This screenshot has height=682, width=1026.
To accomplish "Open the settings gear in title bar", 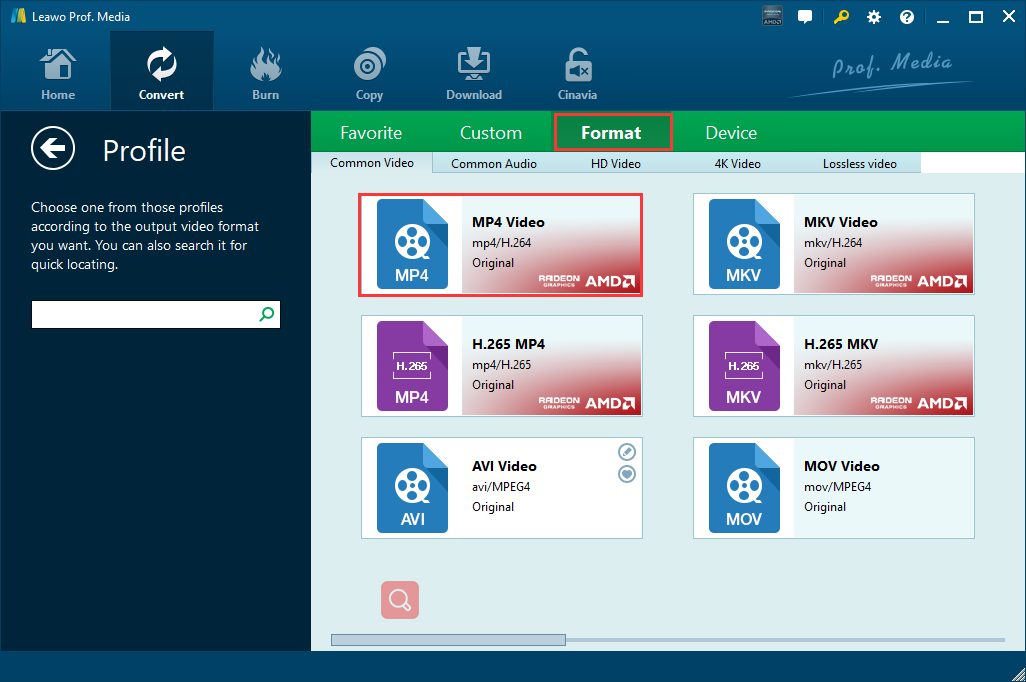I will click(x=874, y=17).
